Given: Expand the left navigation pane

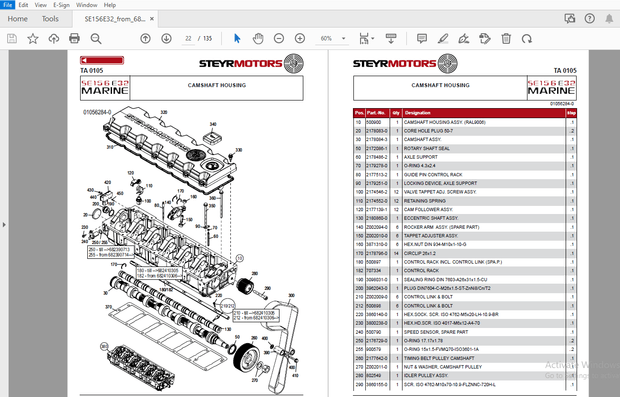Looking at the screenshot, I should [4, 225].
